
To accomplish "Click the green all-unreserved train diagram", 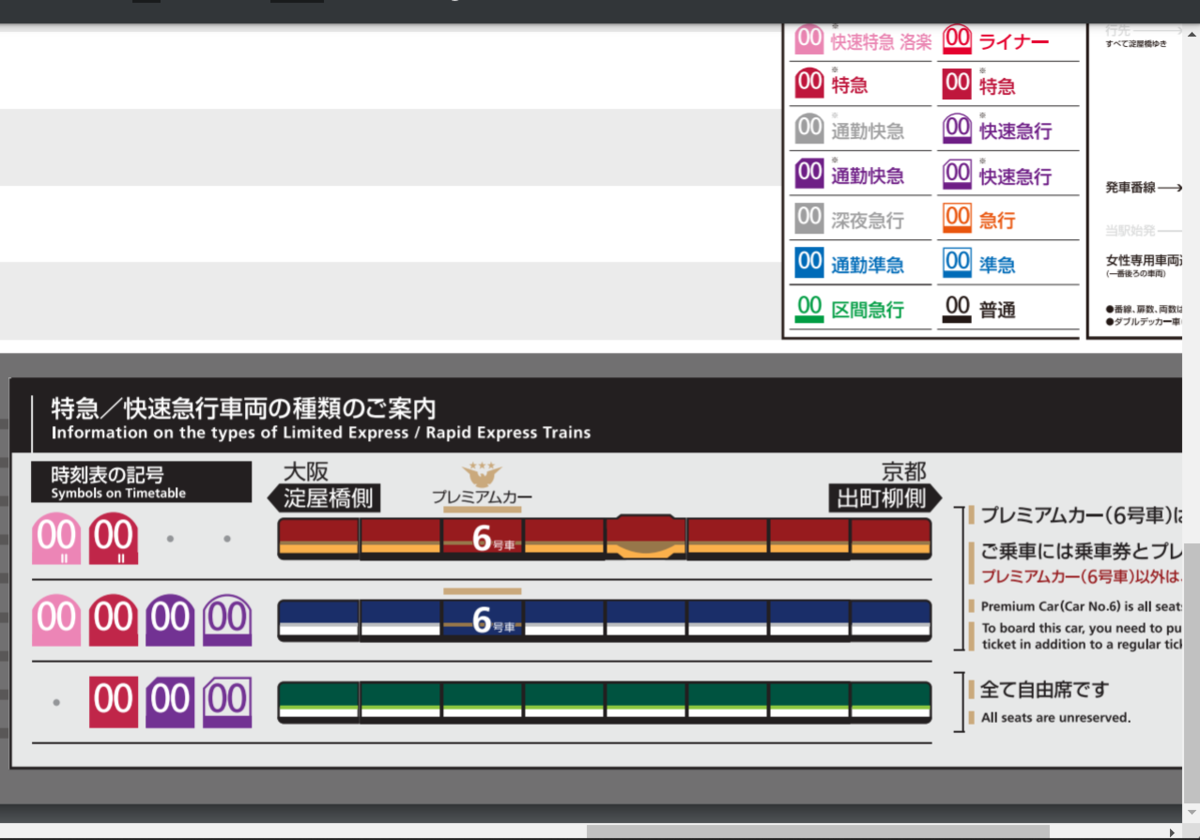I will click(x=604, y=702).
